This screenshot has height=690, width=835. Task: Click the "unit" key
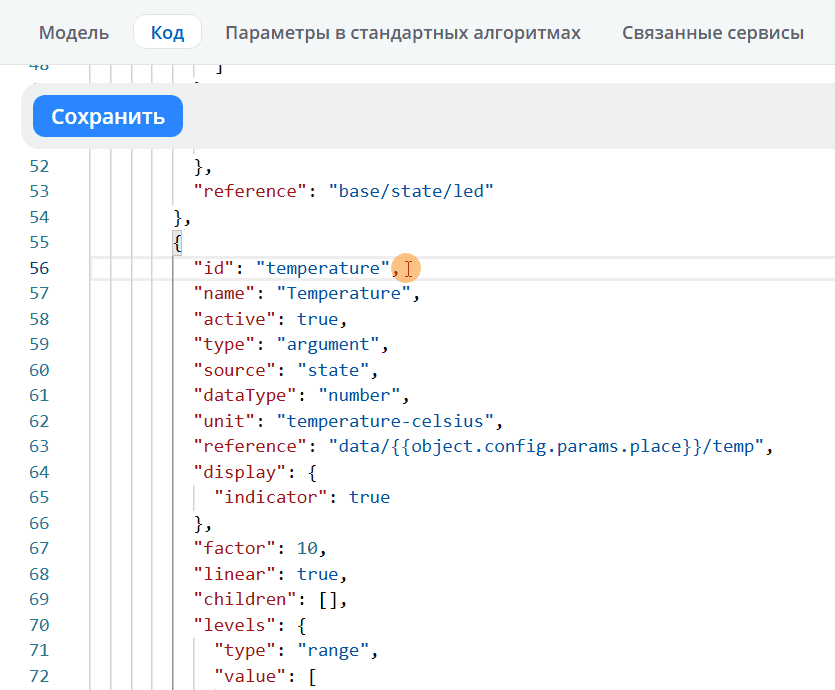click(224, 422)
